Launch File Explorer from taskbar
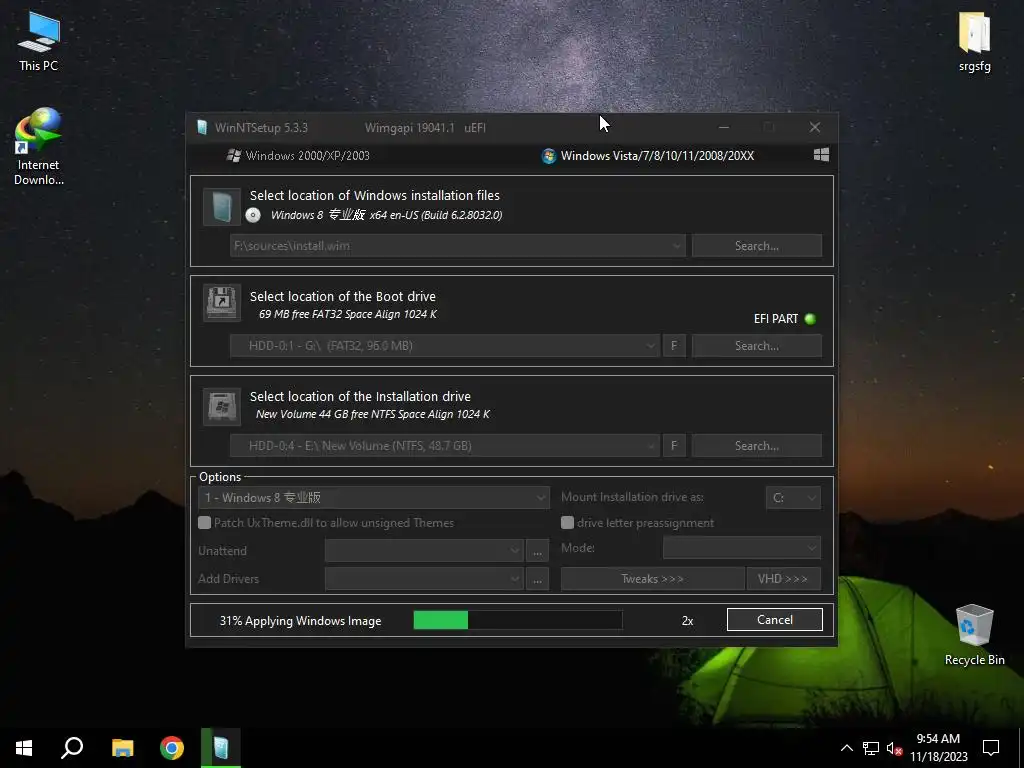 point(122,748)
